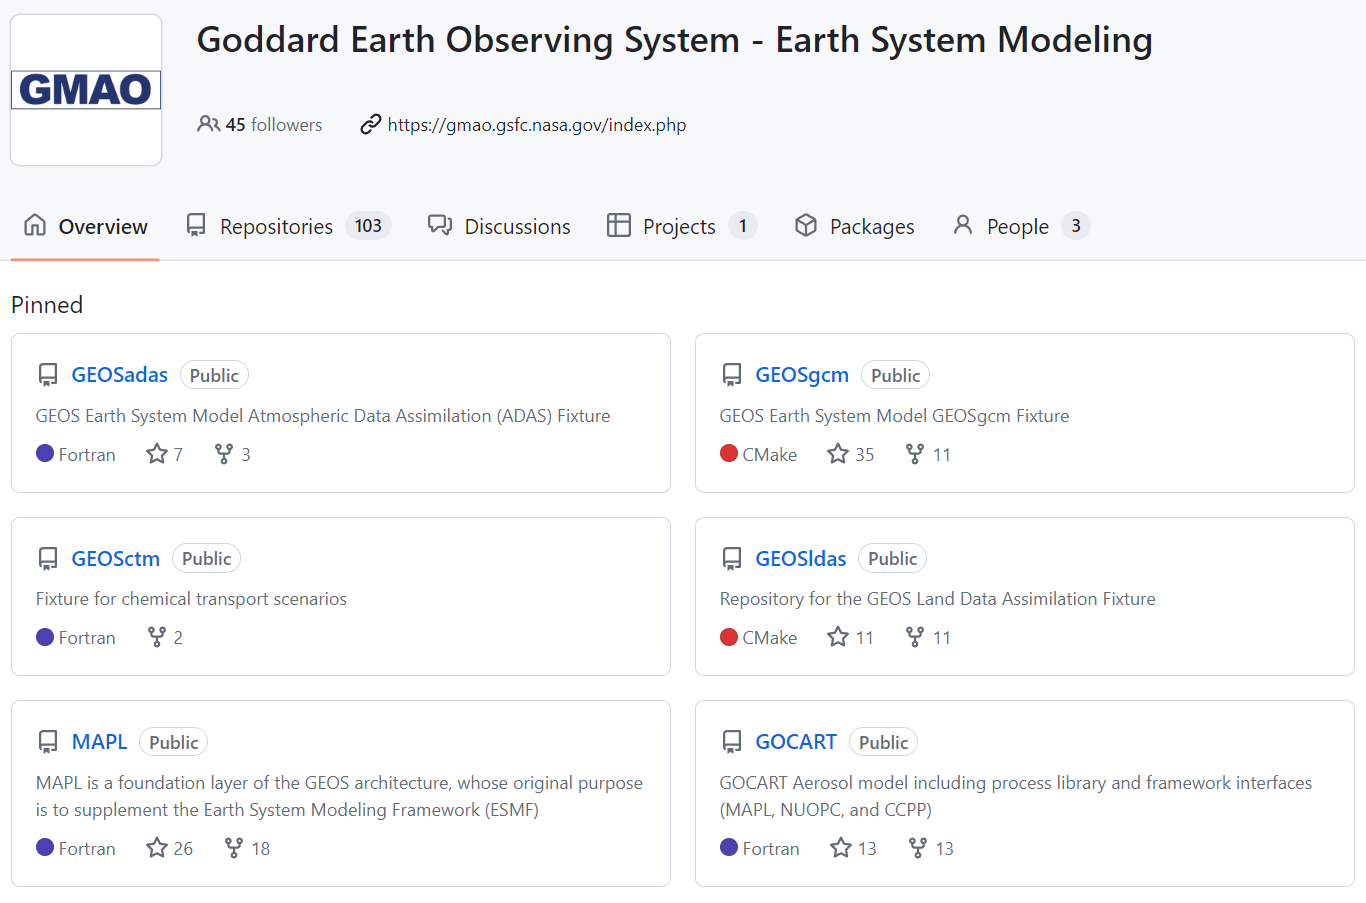Click the Repositories book icon in the tab bar
The height and width of the screenshot is (903, 1366).
click(x=196, y=225)
